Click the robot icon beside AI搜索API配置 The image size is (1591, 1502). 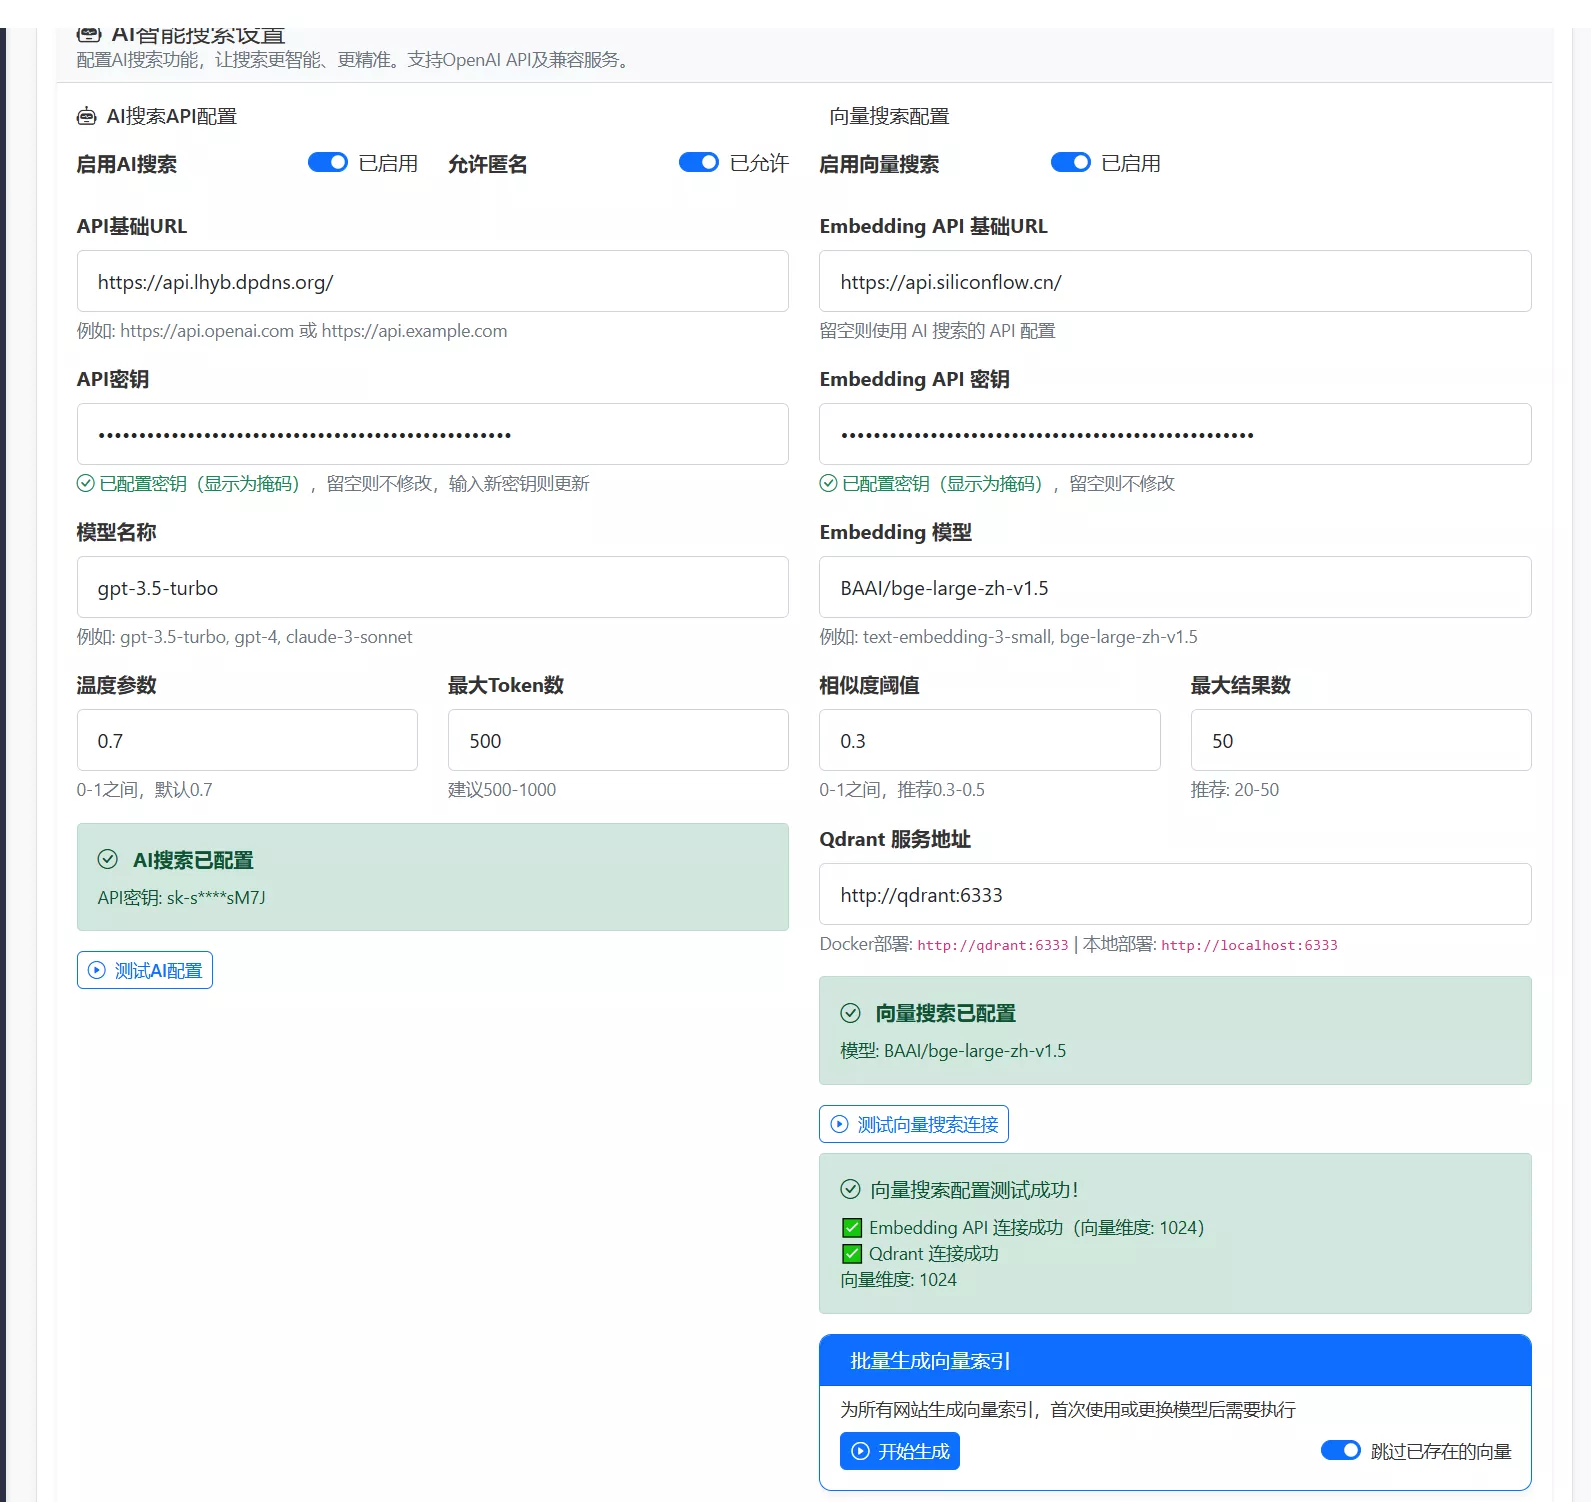[87, 116]
